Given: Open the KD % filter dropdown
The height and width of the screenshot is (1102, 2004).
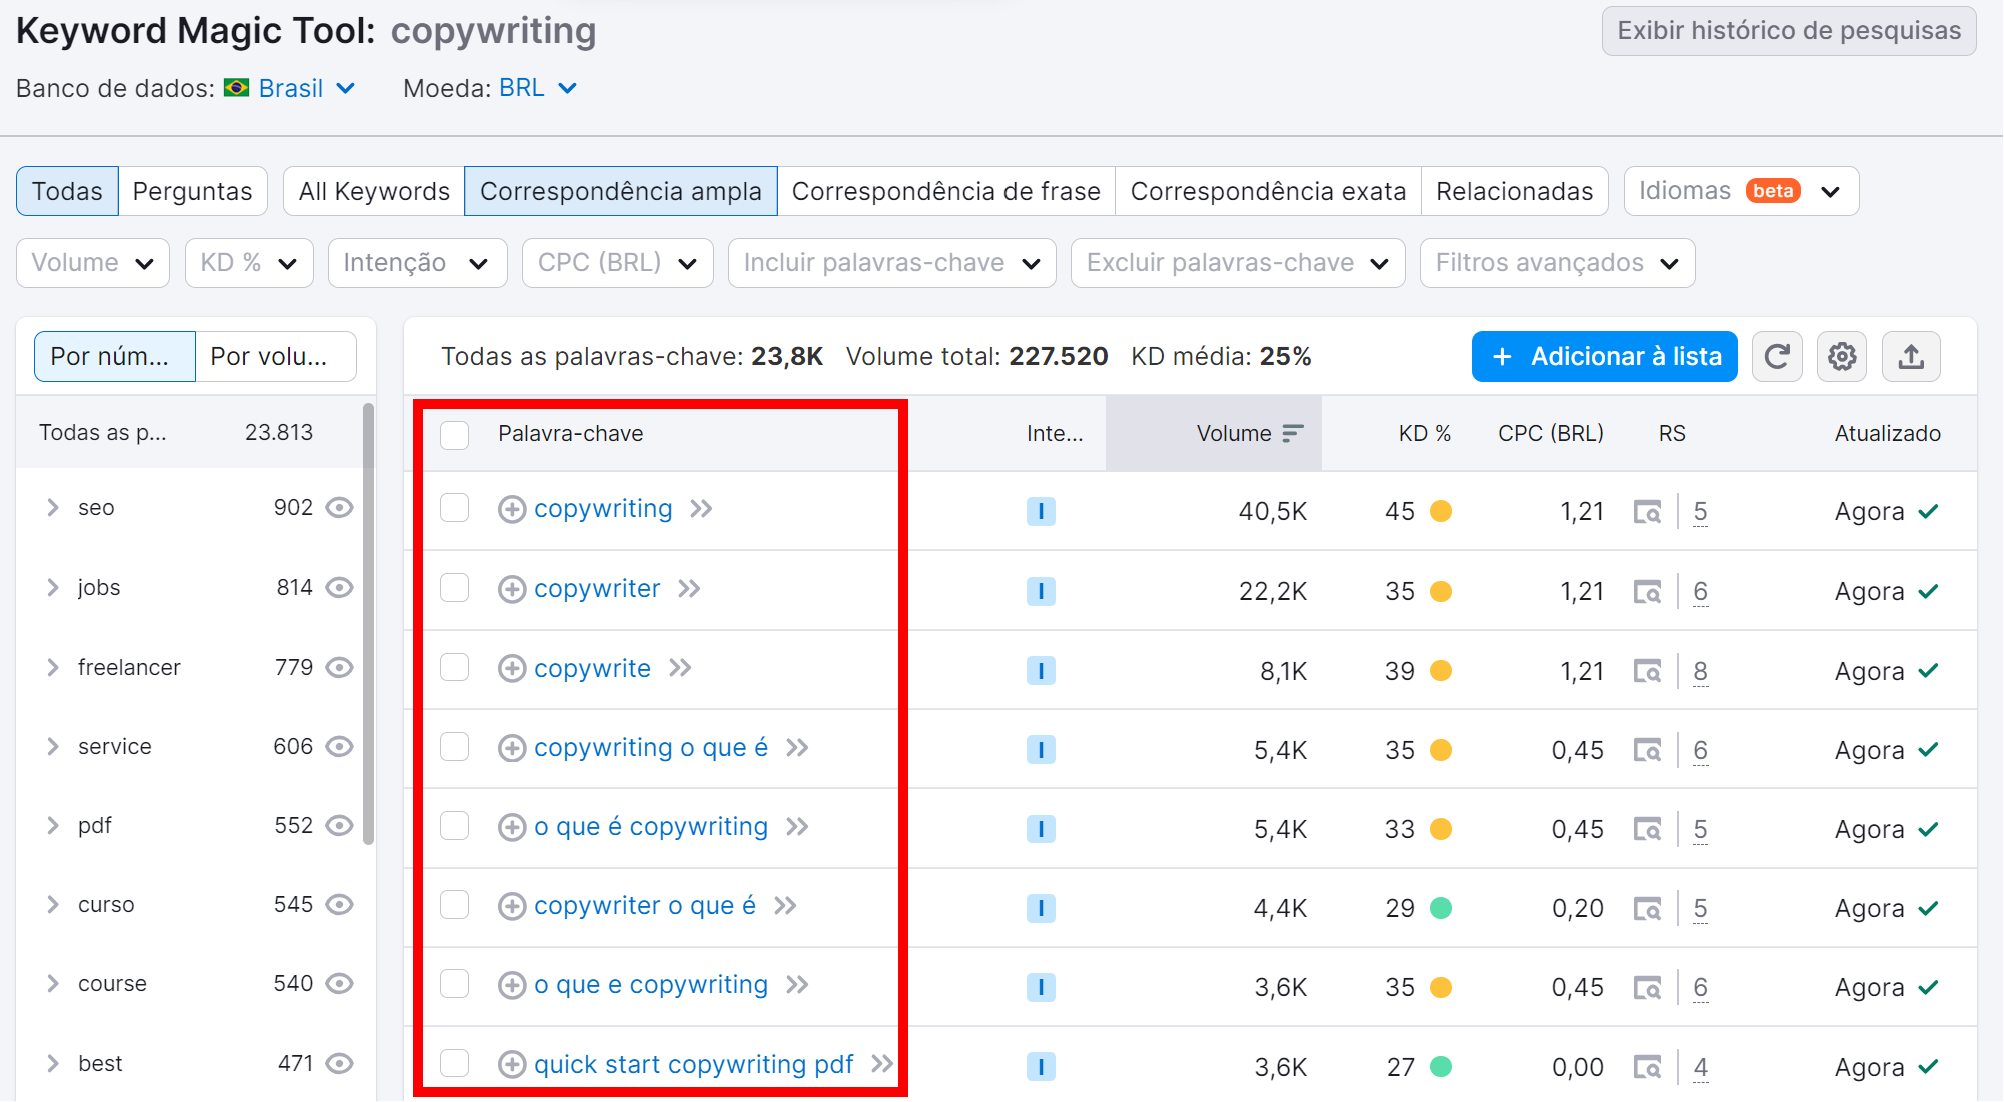Looking at the screenshot, I should click(x=249, y=263).
